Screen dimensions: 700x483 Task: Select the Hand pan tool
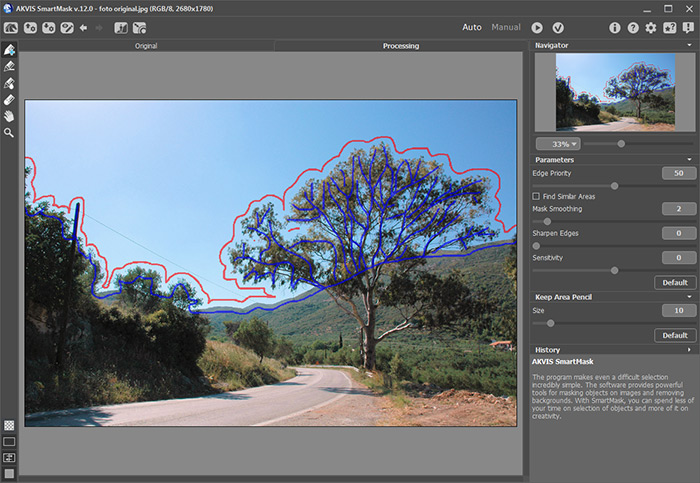point(9,117)
